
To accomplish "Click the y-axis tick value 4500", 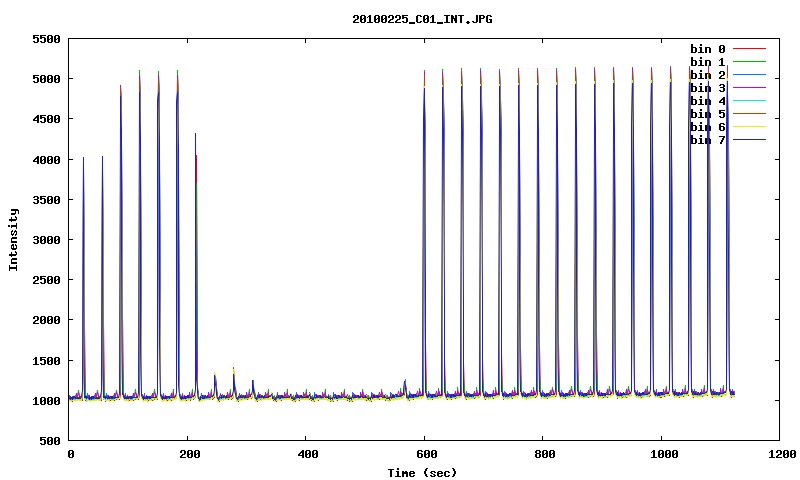I will coord(46,119).
